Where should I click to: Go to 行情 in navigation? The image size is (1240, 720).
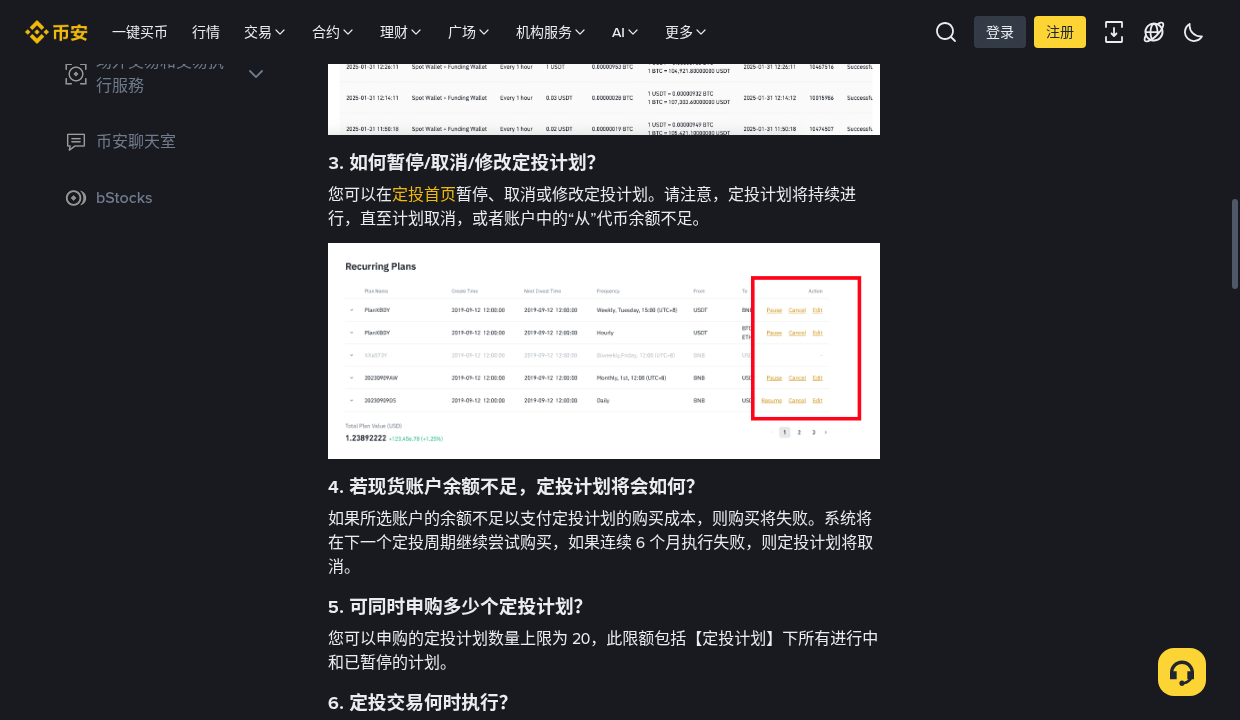coord(206,32)
